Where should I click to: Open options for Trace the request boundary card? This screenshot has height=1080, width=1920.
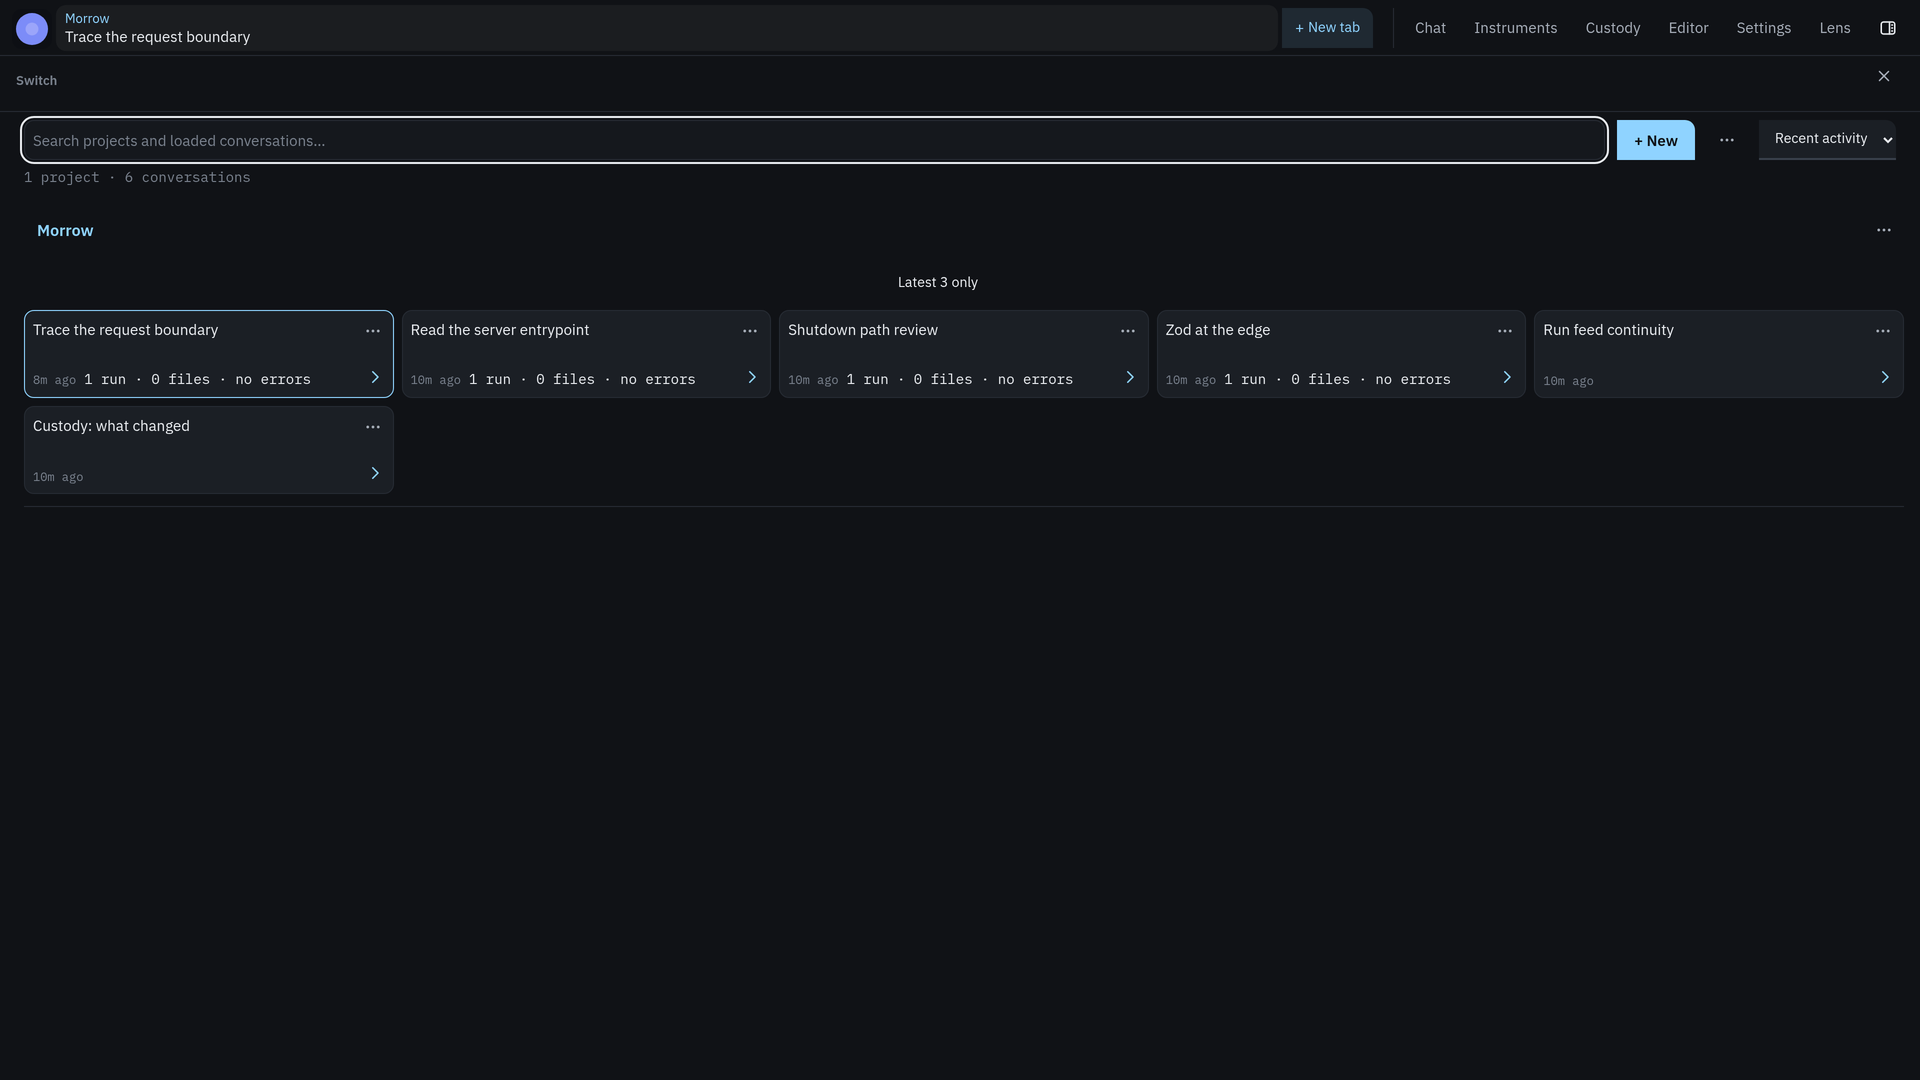(x=373, y=331)
